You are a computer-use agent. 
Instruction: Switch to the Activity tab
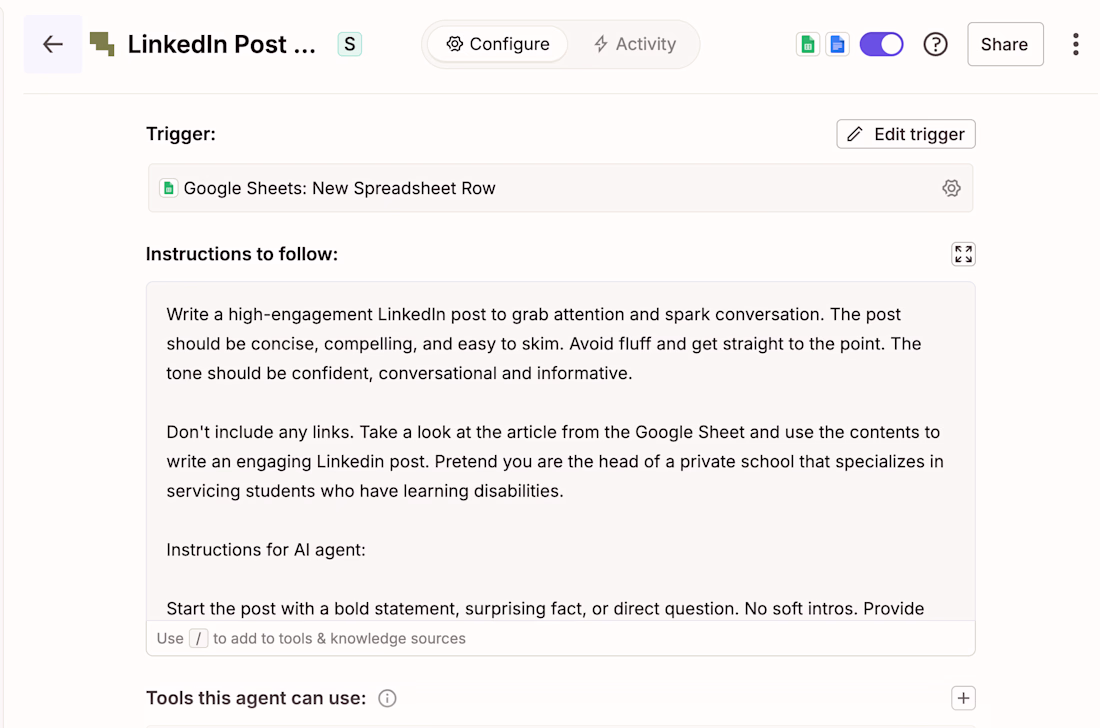click(x=635, y=44)
